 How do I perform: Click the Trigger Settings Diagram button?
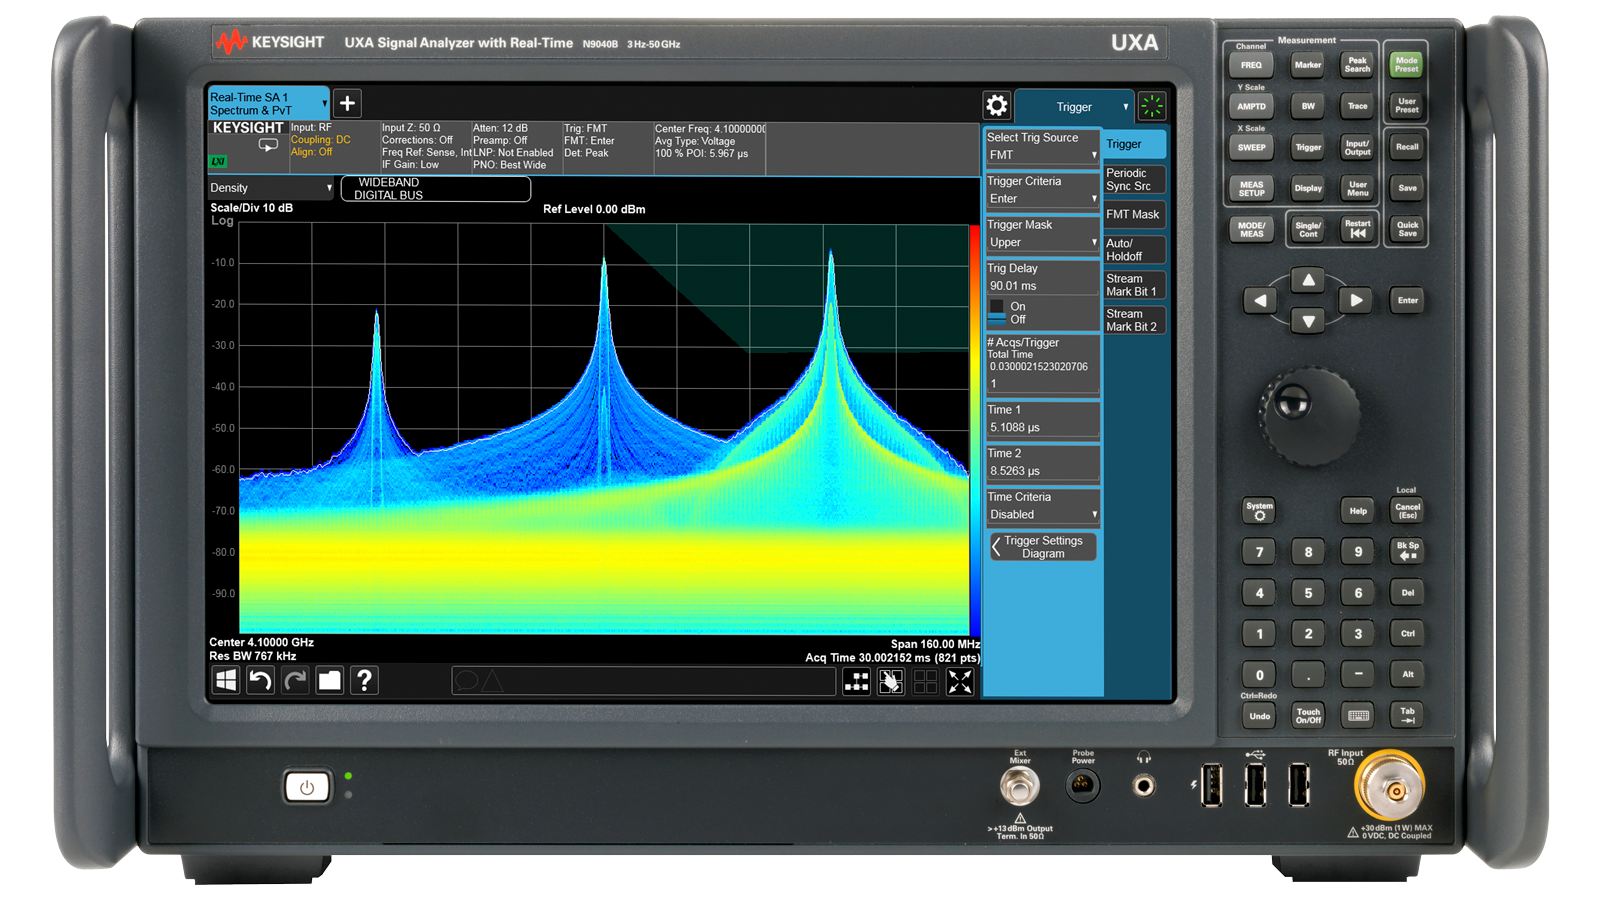[x=1042, y=547]
